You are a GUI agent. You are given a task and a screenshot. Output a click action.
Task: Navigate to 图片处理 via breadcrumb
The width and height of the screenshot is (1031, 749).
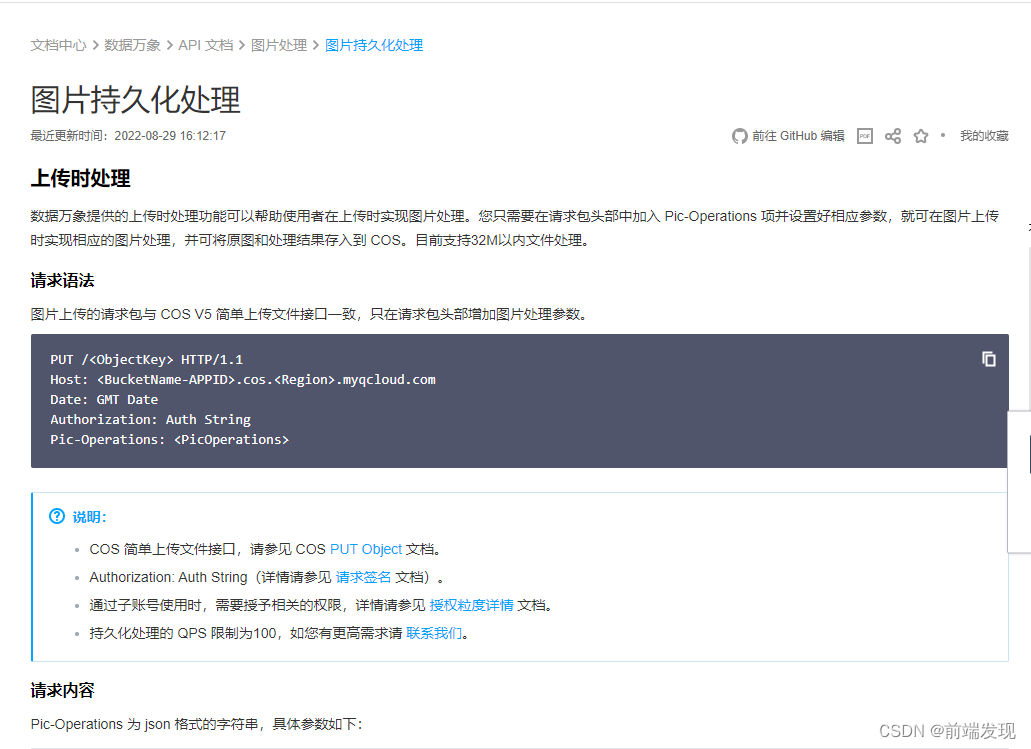point(279,45)
